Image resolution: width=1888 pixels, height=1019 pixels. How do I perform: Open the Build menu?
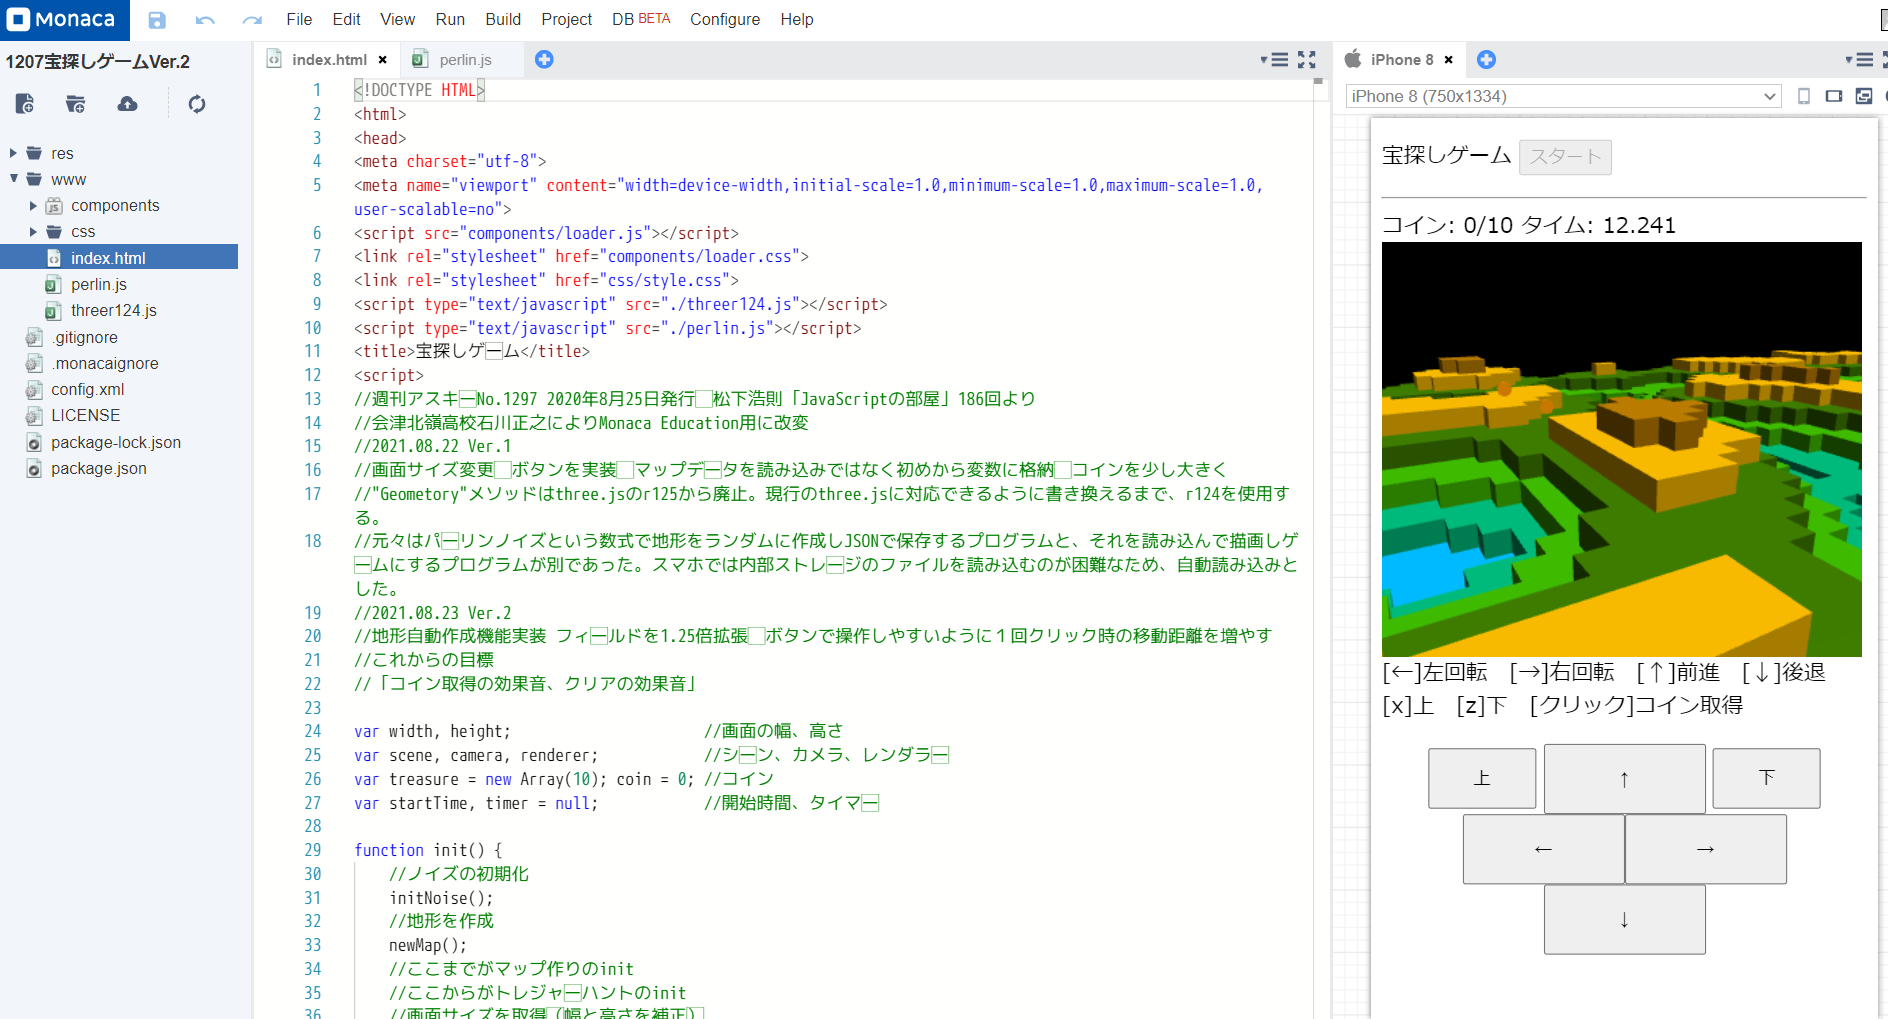click(x=503, y=19)
